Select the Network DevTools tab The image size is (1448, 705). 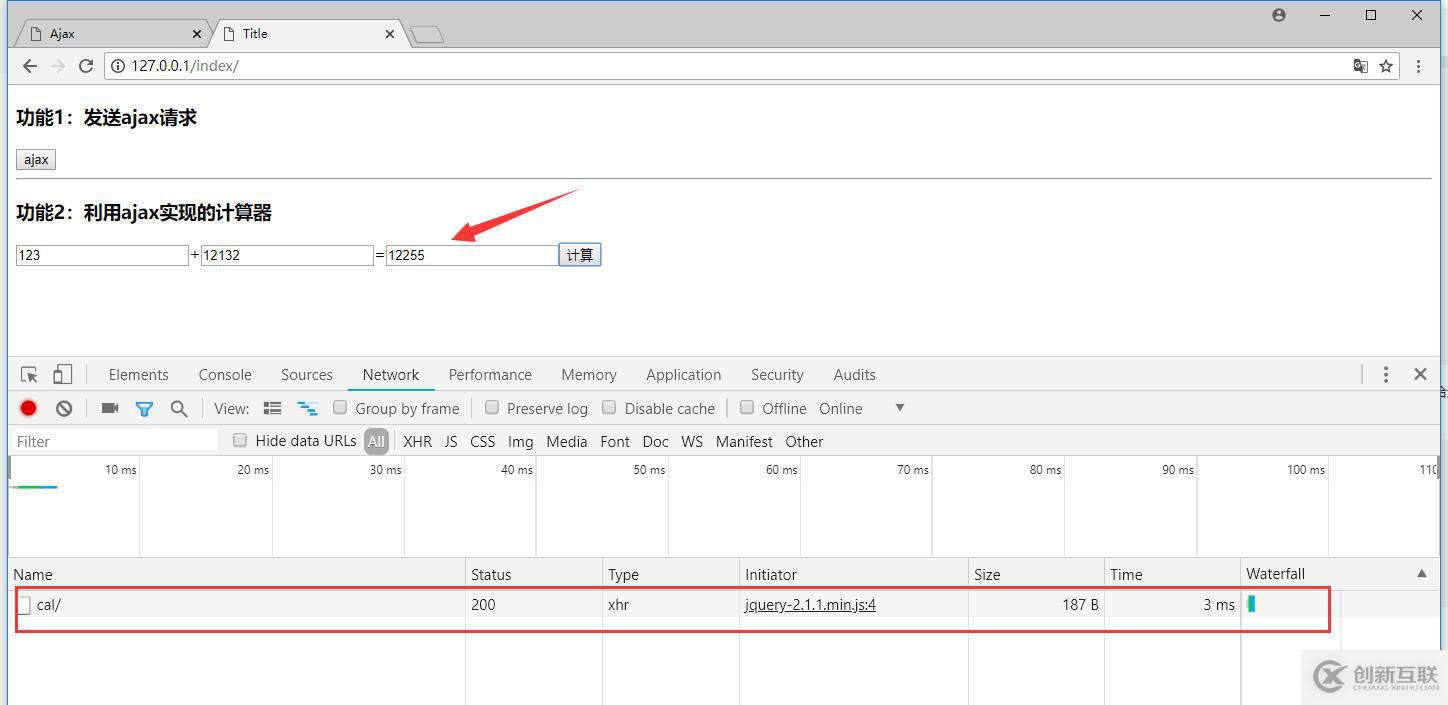pyautogui.click(x=391, y=375)
